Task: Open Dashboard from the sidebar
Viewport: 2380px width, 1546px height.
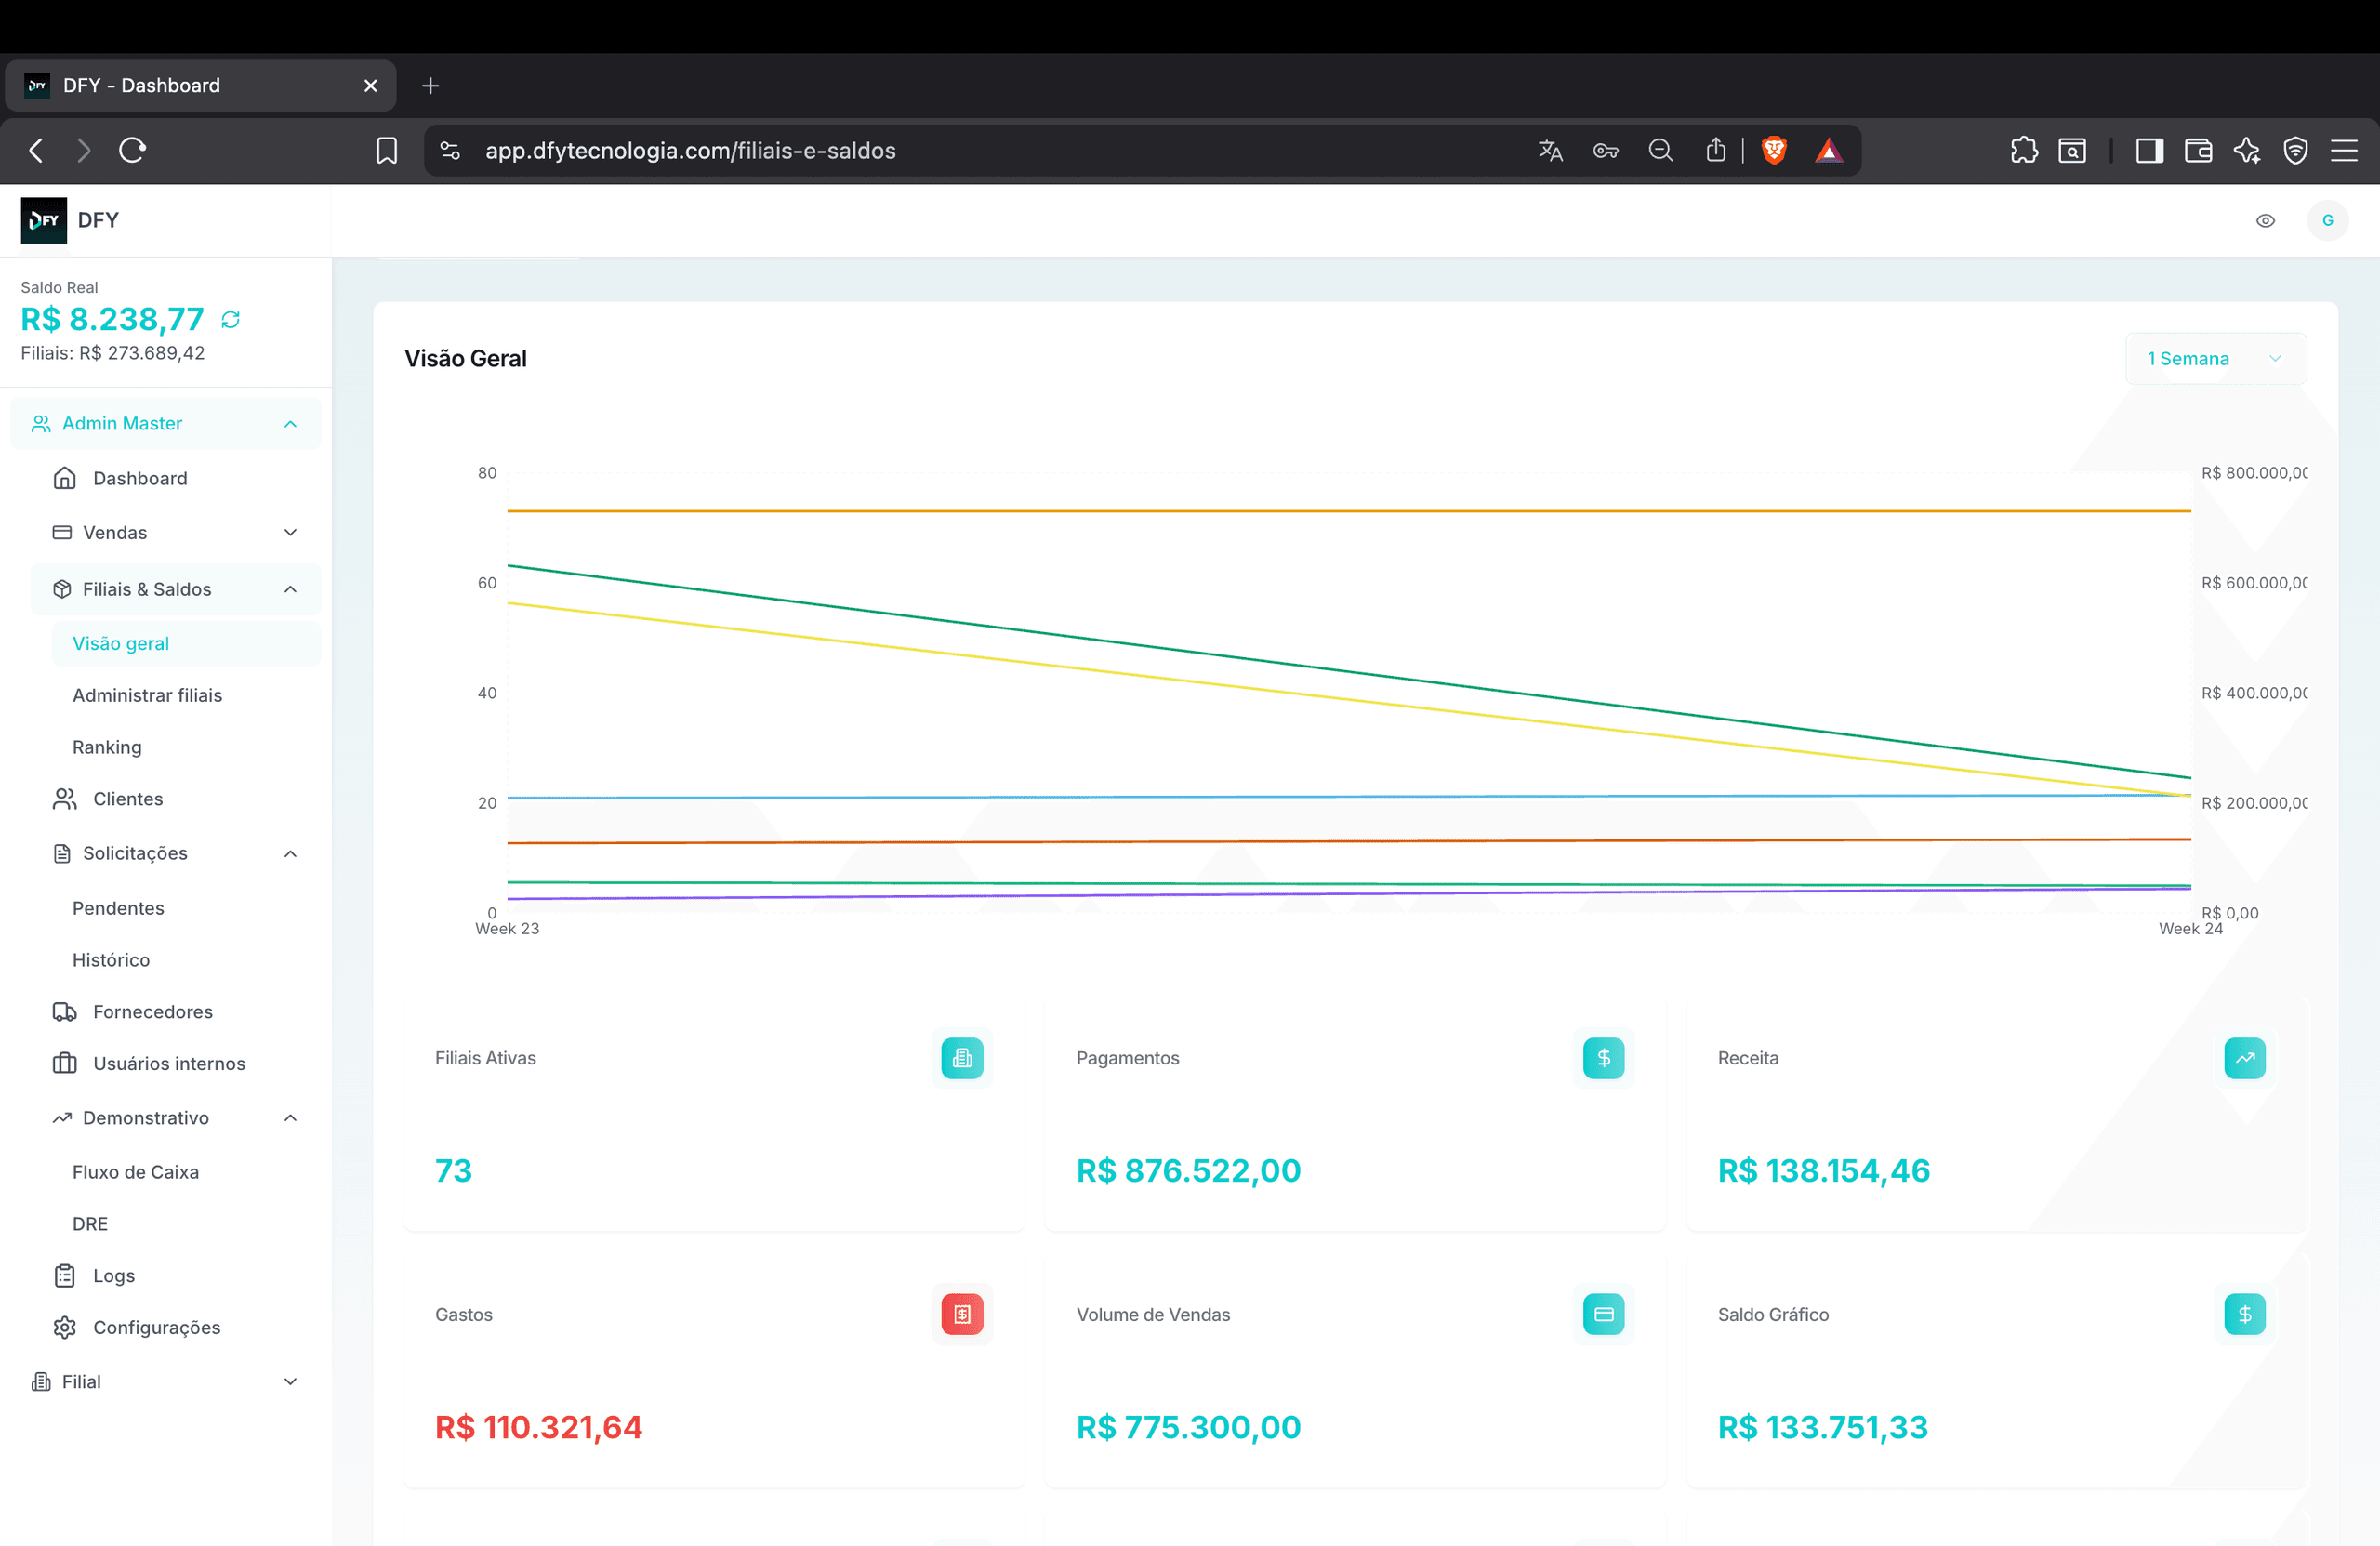Action: (x=140, y=478)
